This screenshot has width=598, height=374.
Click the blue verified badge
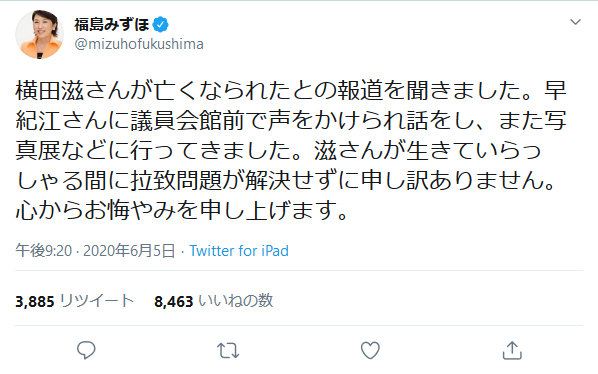click(x=161, y=25)
